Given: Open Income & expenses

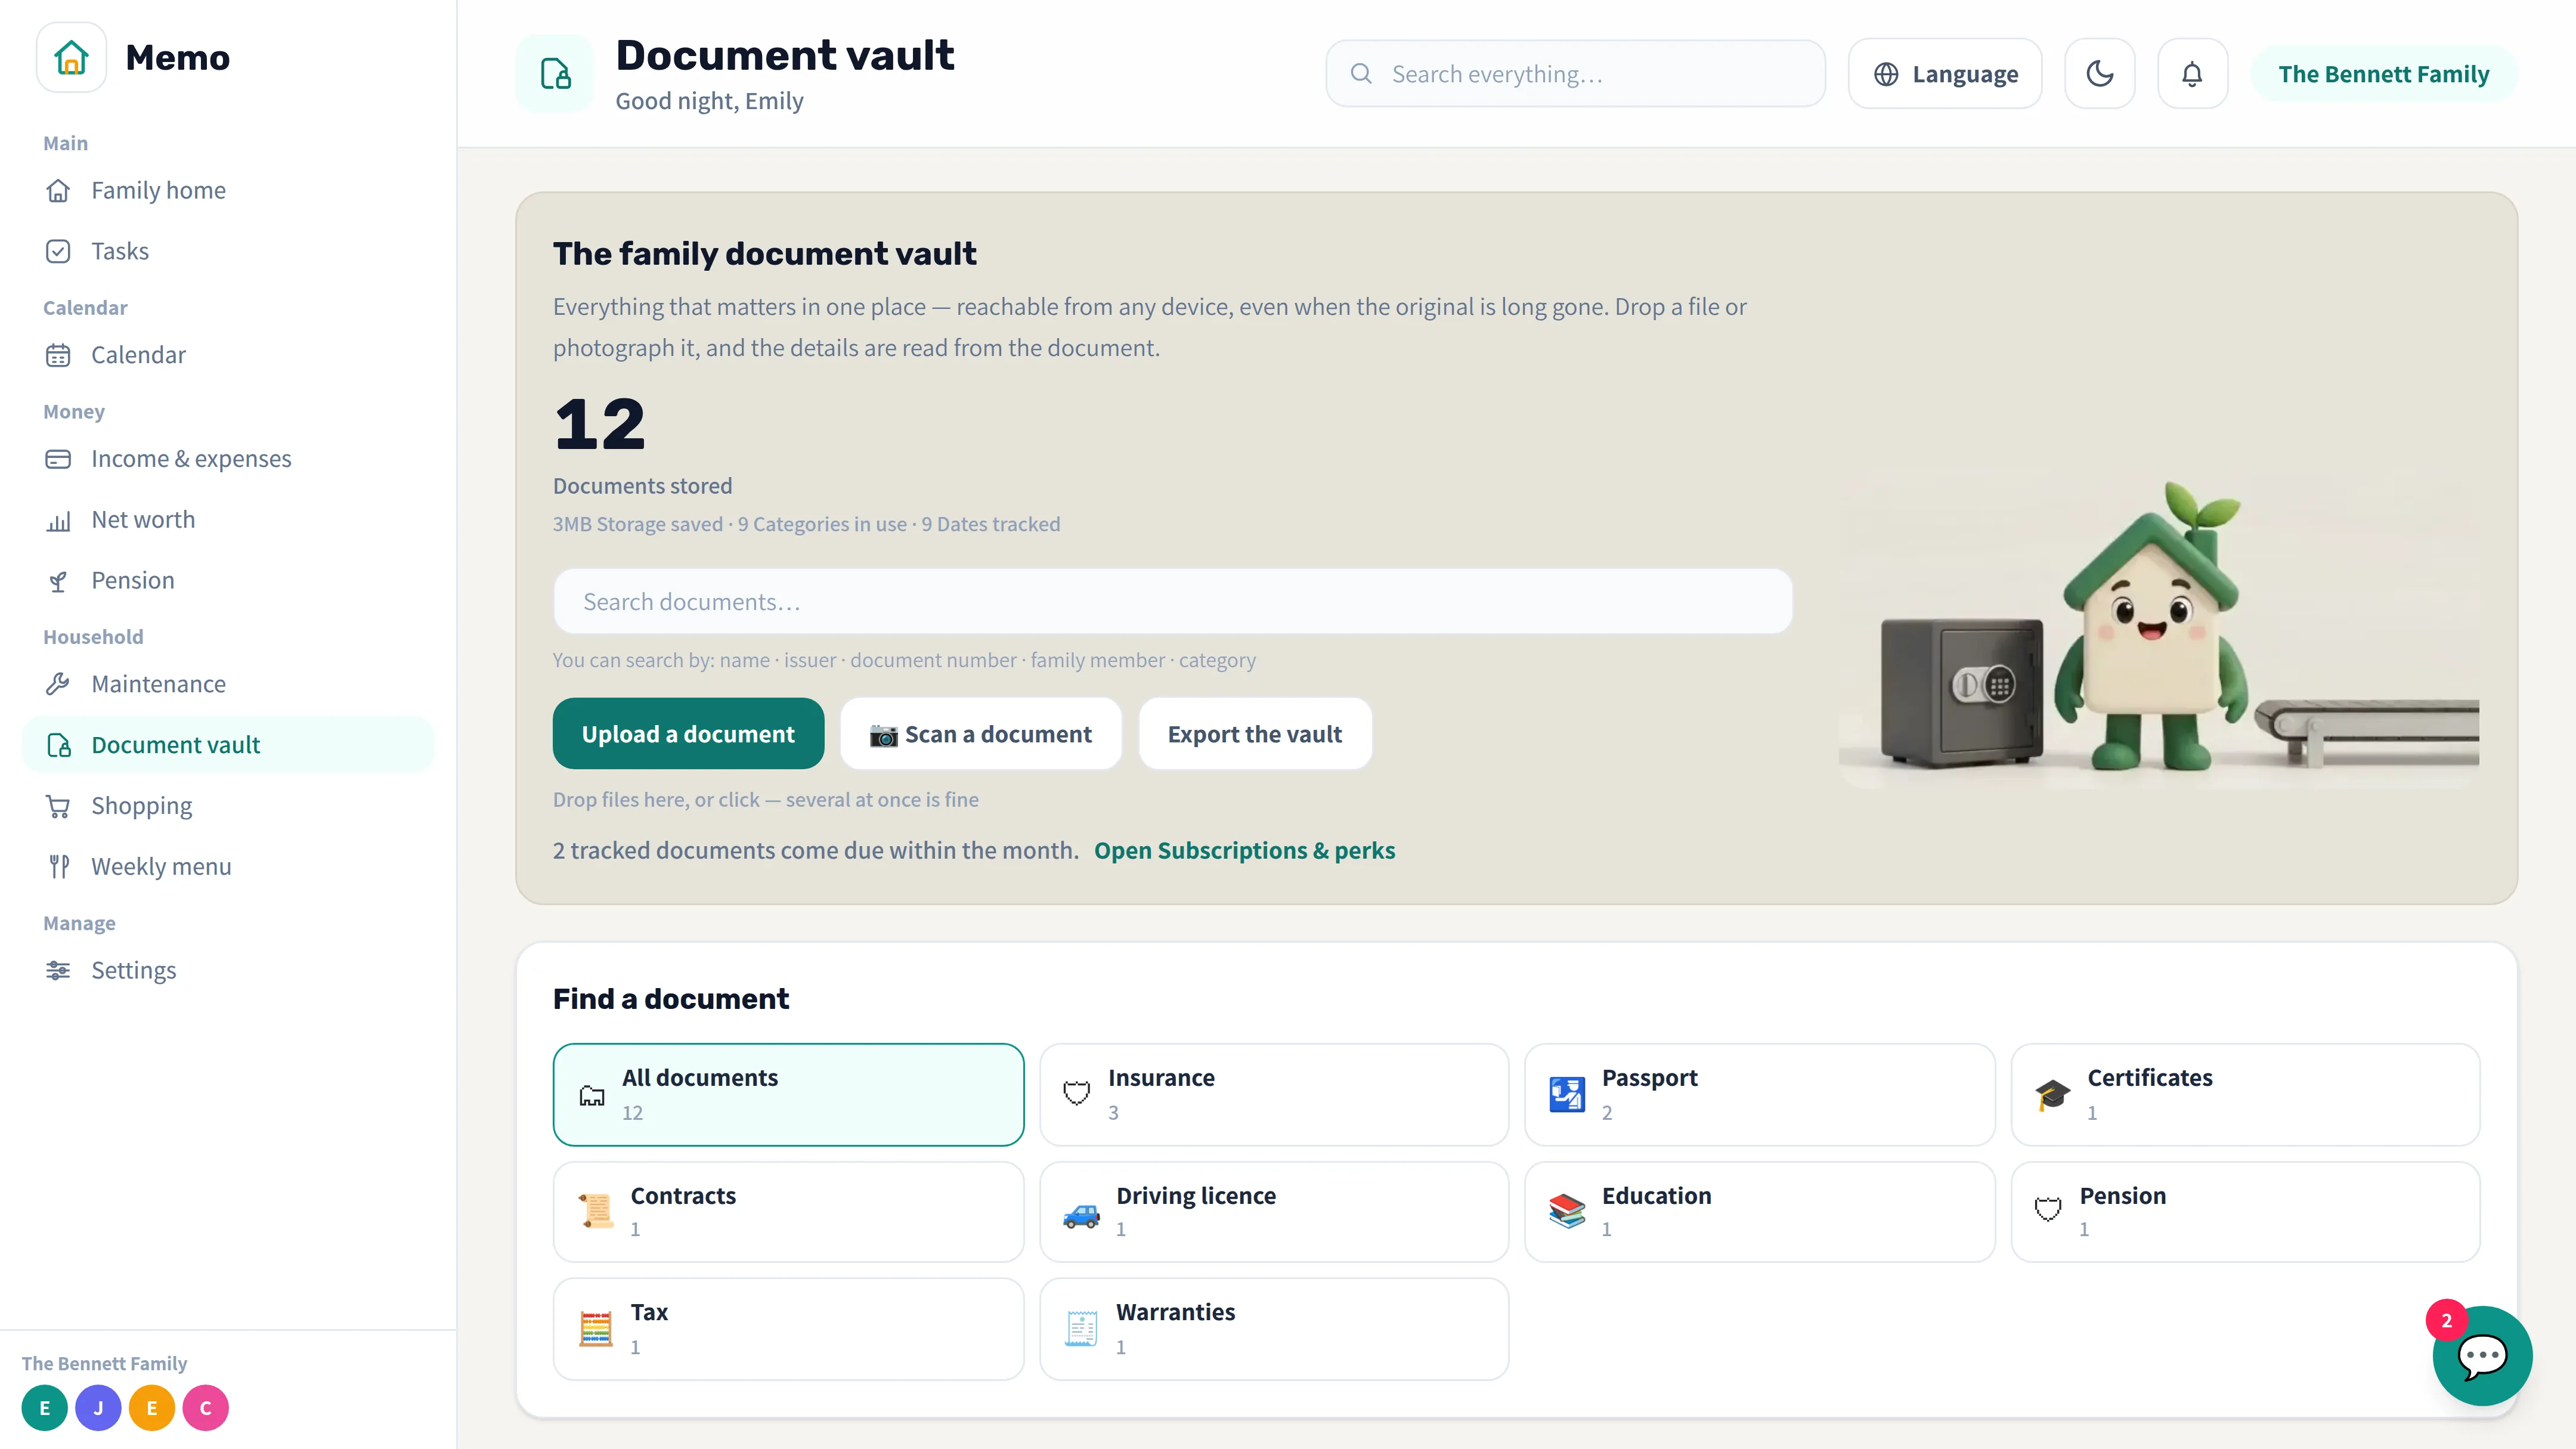Looking at the screenshot, I should pyautogui.click(x=228, y=459).
